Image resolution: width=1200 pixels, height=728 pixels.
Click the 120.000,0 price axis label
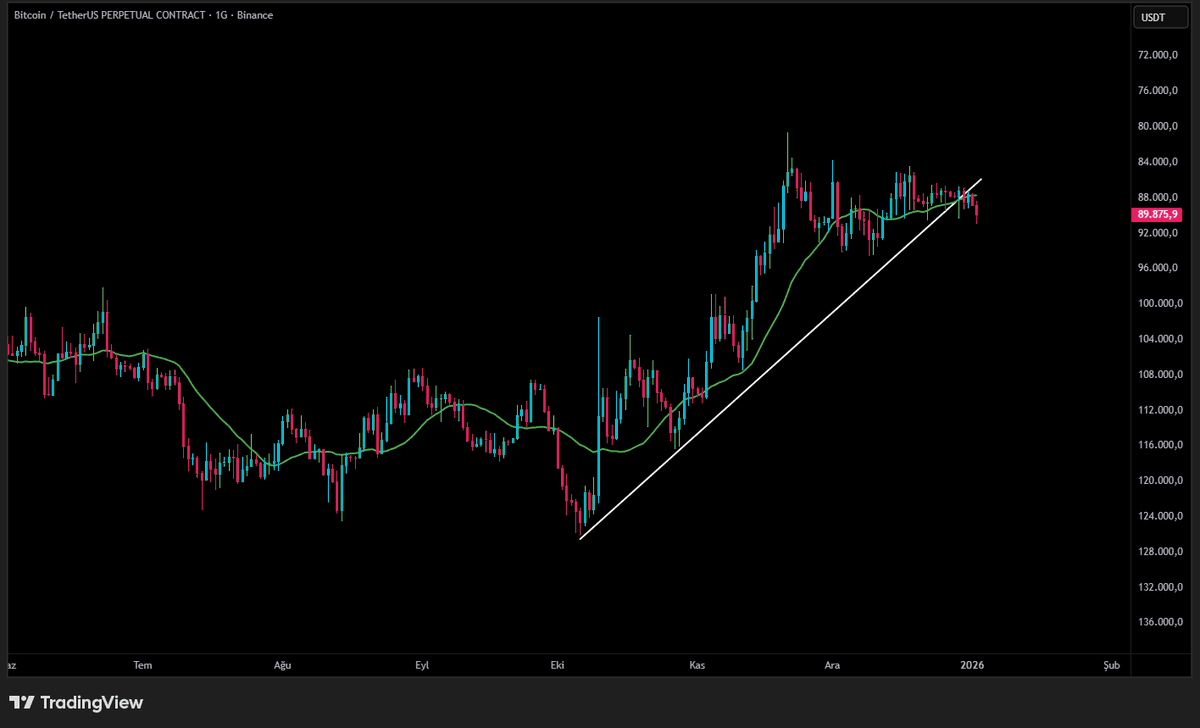tap(1158, 481)
